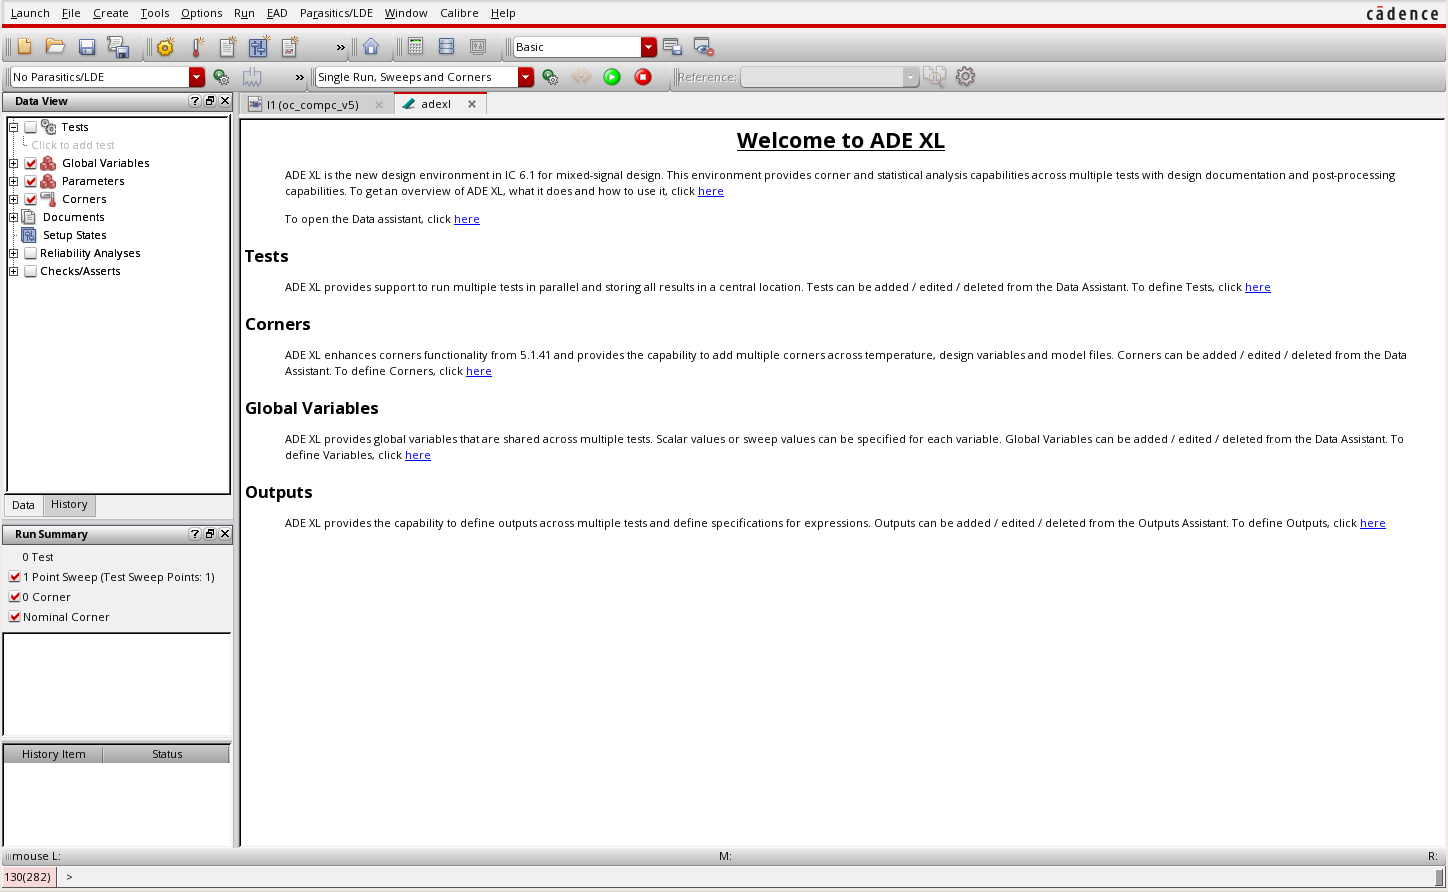The width and height of the screenshot is (1448, 892).
Task: Click the calculator icon in toolbar
Action: pyautogui.click(x=415, y=47)
